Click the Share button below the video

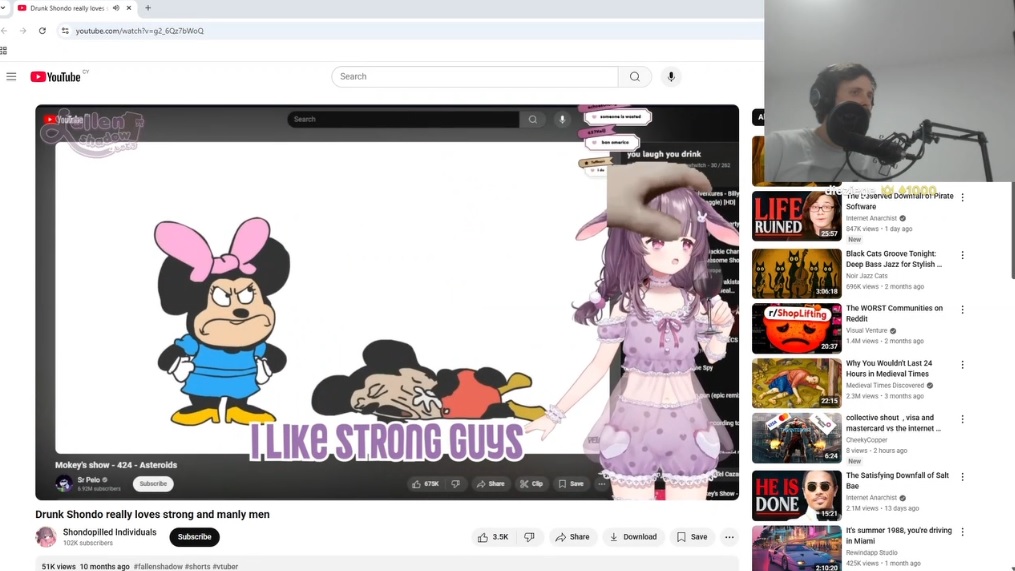click(x=572, y=537)
